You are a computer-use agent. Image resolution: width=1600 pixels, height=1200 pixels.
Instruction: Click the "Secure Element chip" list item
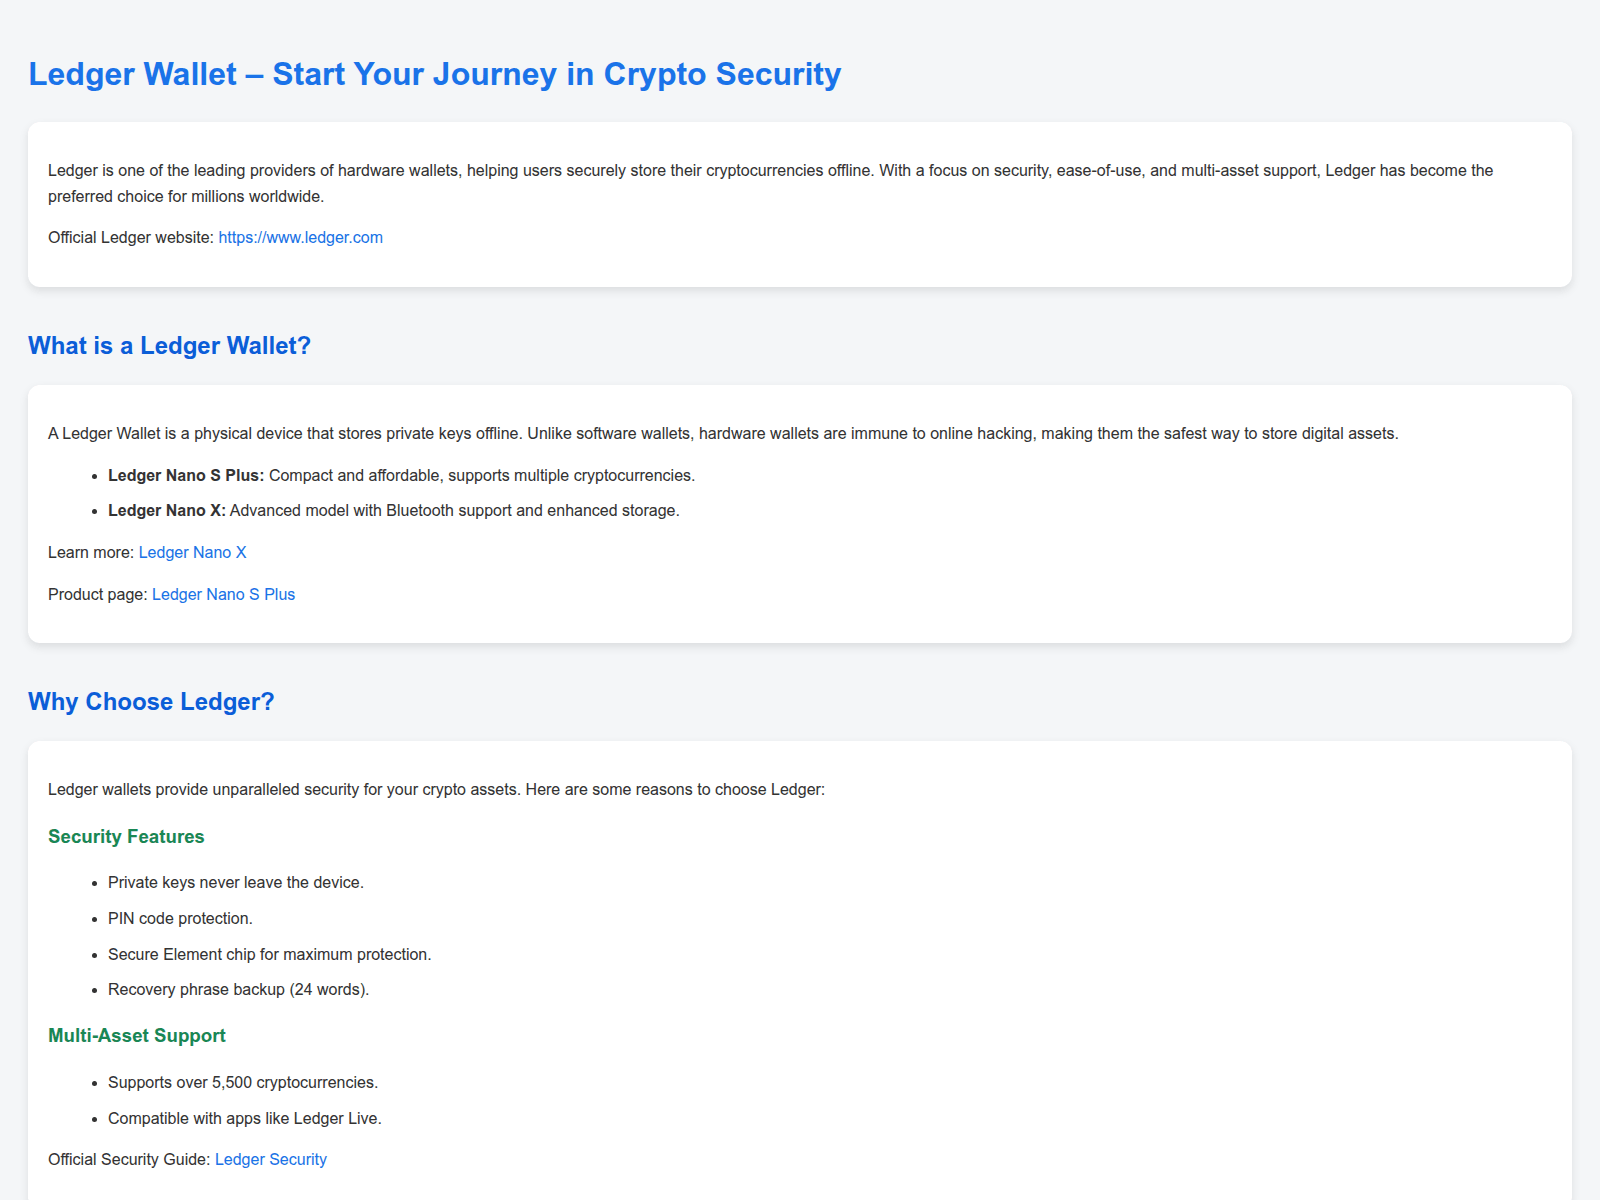tap(269, 955)
